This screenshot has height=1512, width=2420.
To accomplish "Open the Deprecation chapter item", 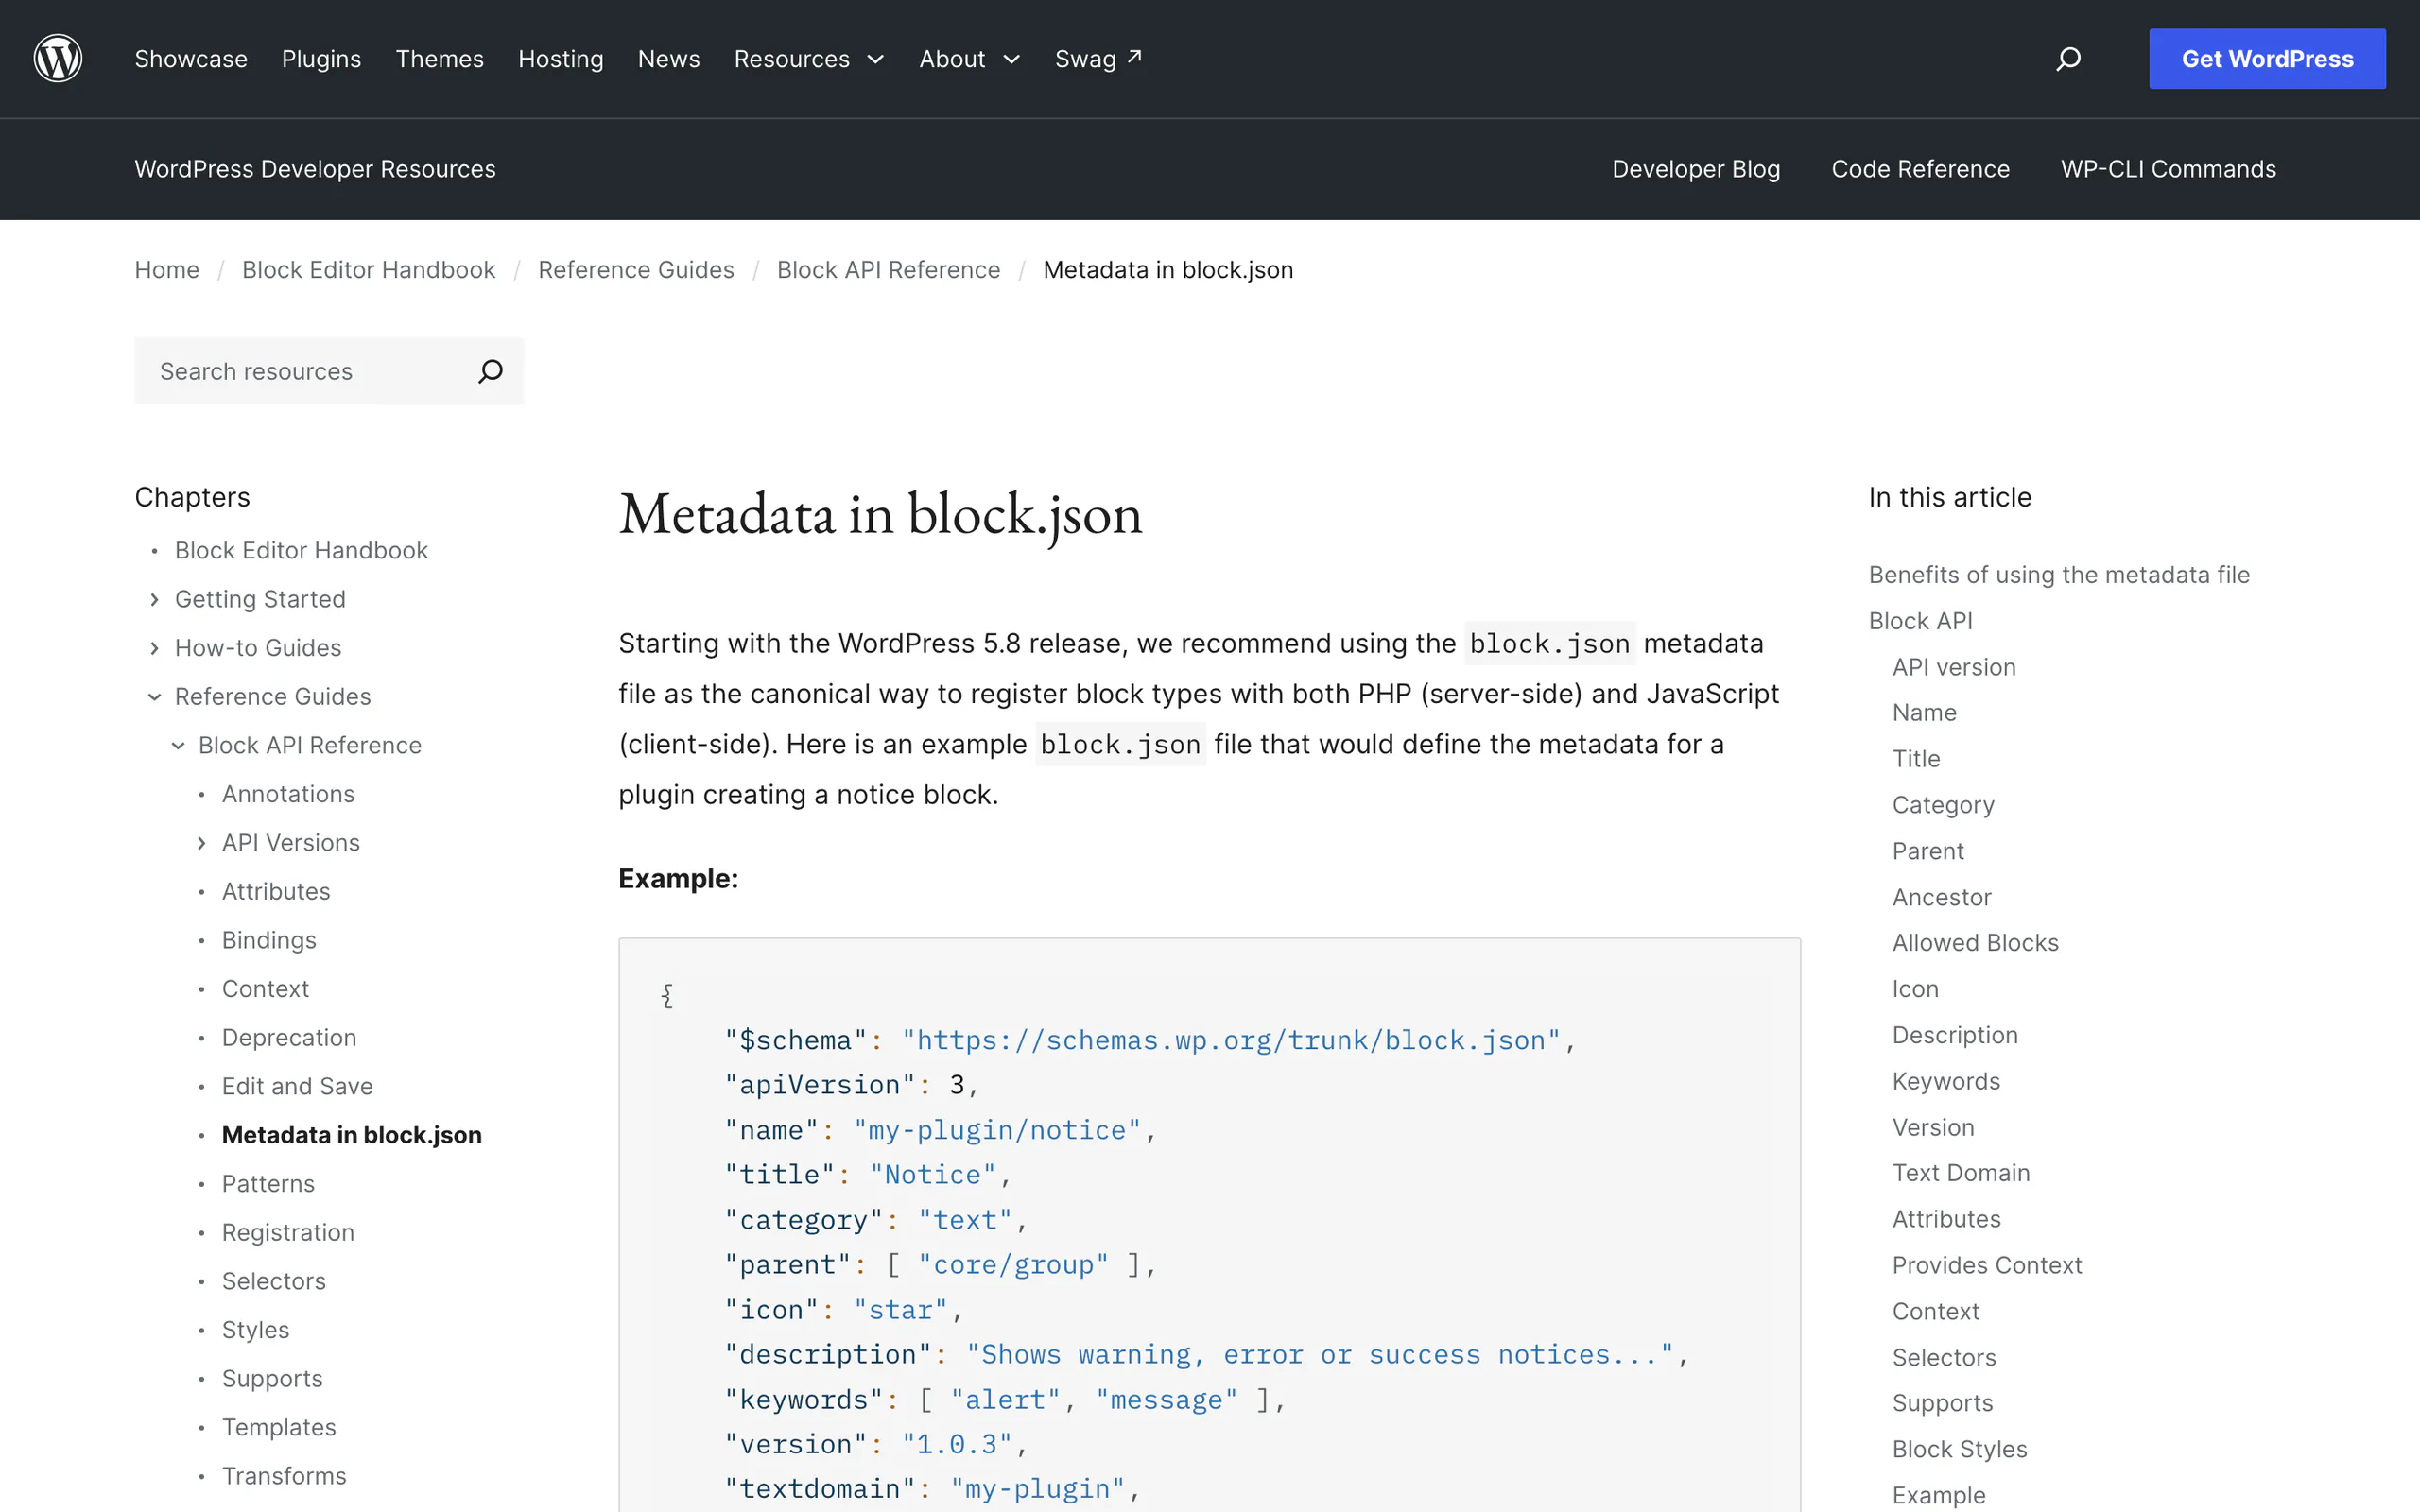I will [x=289, y=1038].
